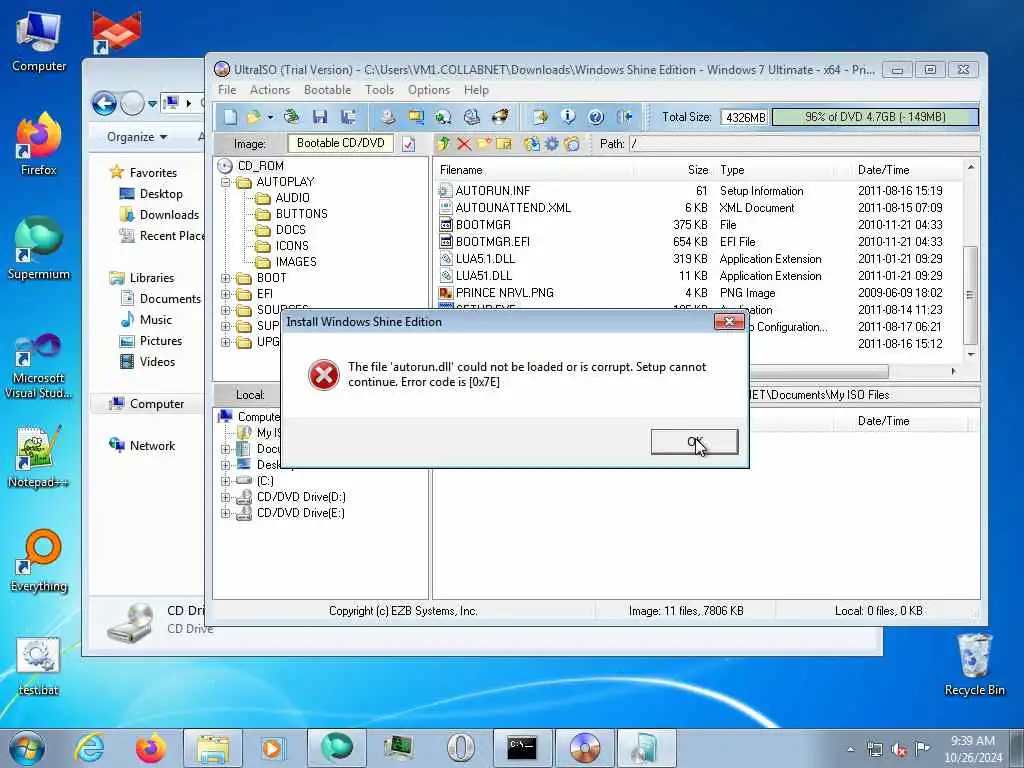Click the Back button in Explorer window
The height and width of the screenshot is (768, 1024).
click(104, 103)
